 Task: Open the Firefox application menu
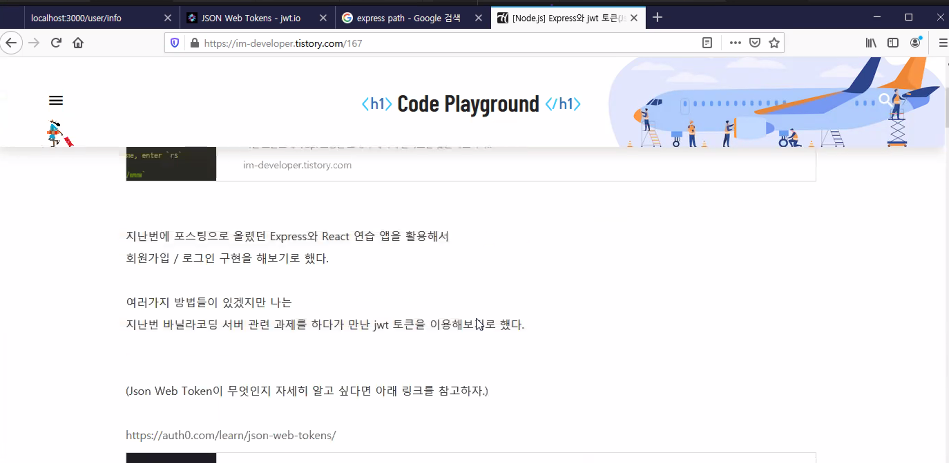[942, 43]
